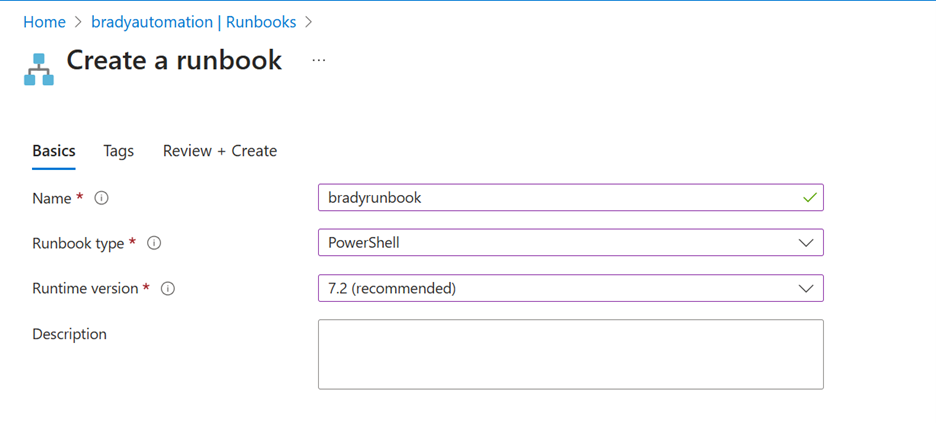The width and height of the screenshot is (936, 423).
Task: Go to the Review + Create tab
Action: [220, 151]
